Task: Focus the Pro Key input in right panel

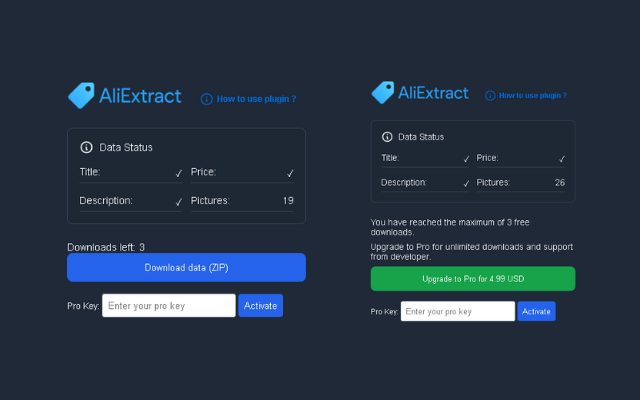Action: point(458,311)
